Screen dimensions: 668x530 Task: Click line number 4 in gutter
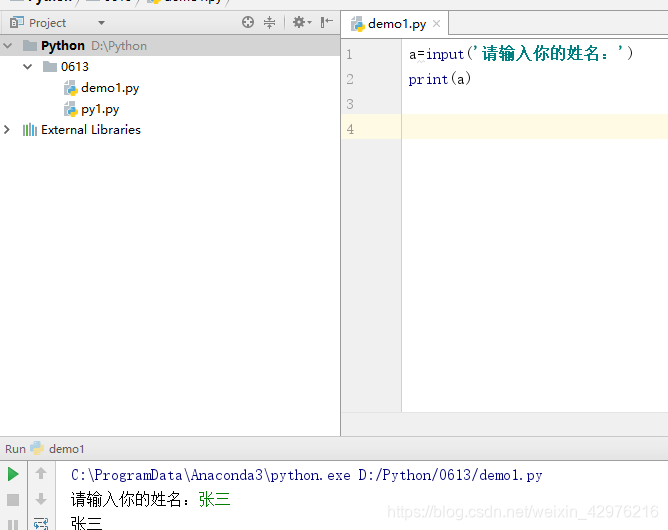pos(350,129)
